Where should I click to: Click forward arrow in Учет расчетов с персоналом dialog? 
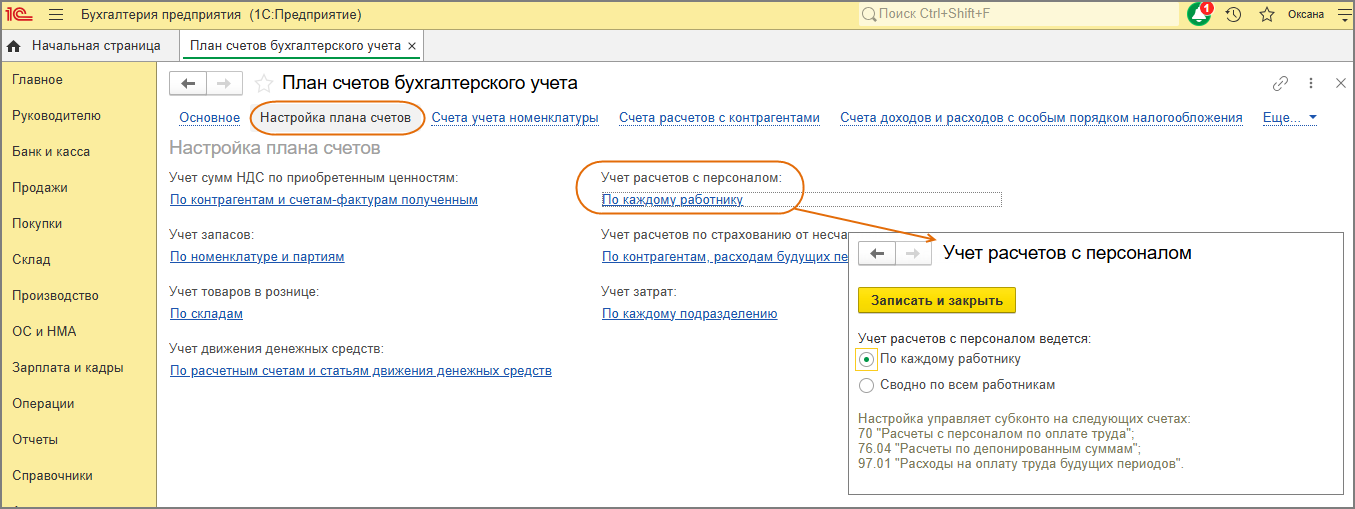pos(913,253)
